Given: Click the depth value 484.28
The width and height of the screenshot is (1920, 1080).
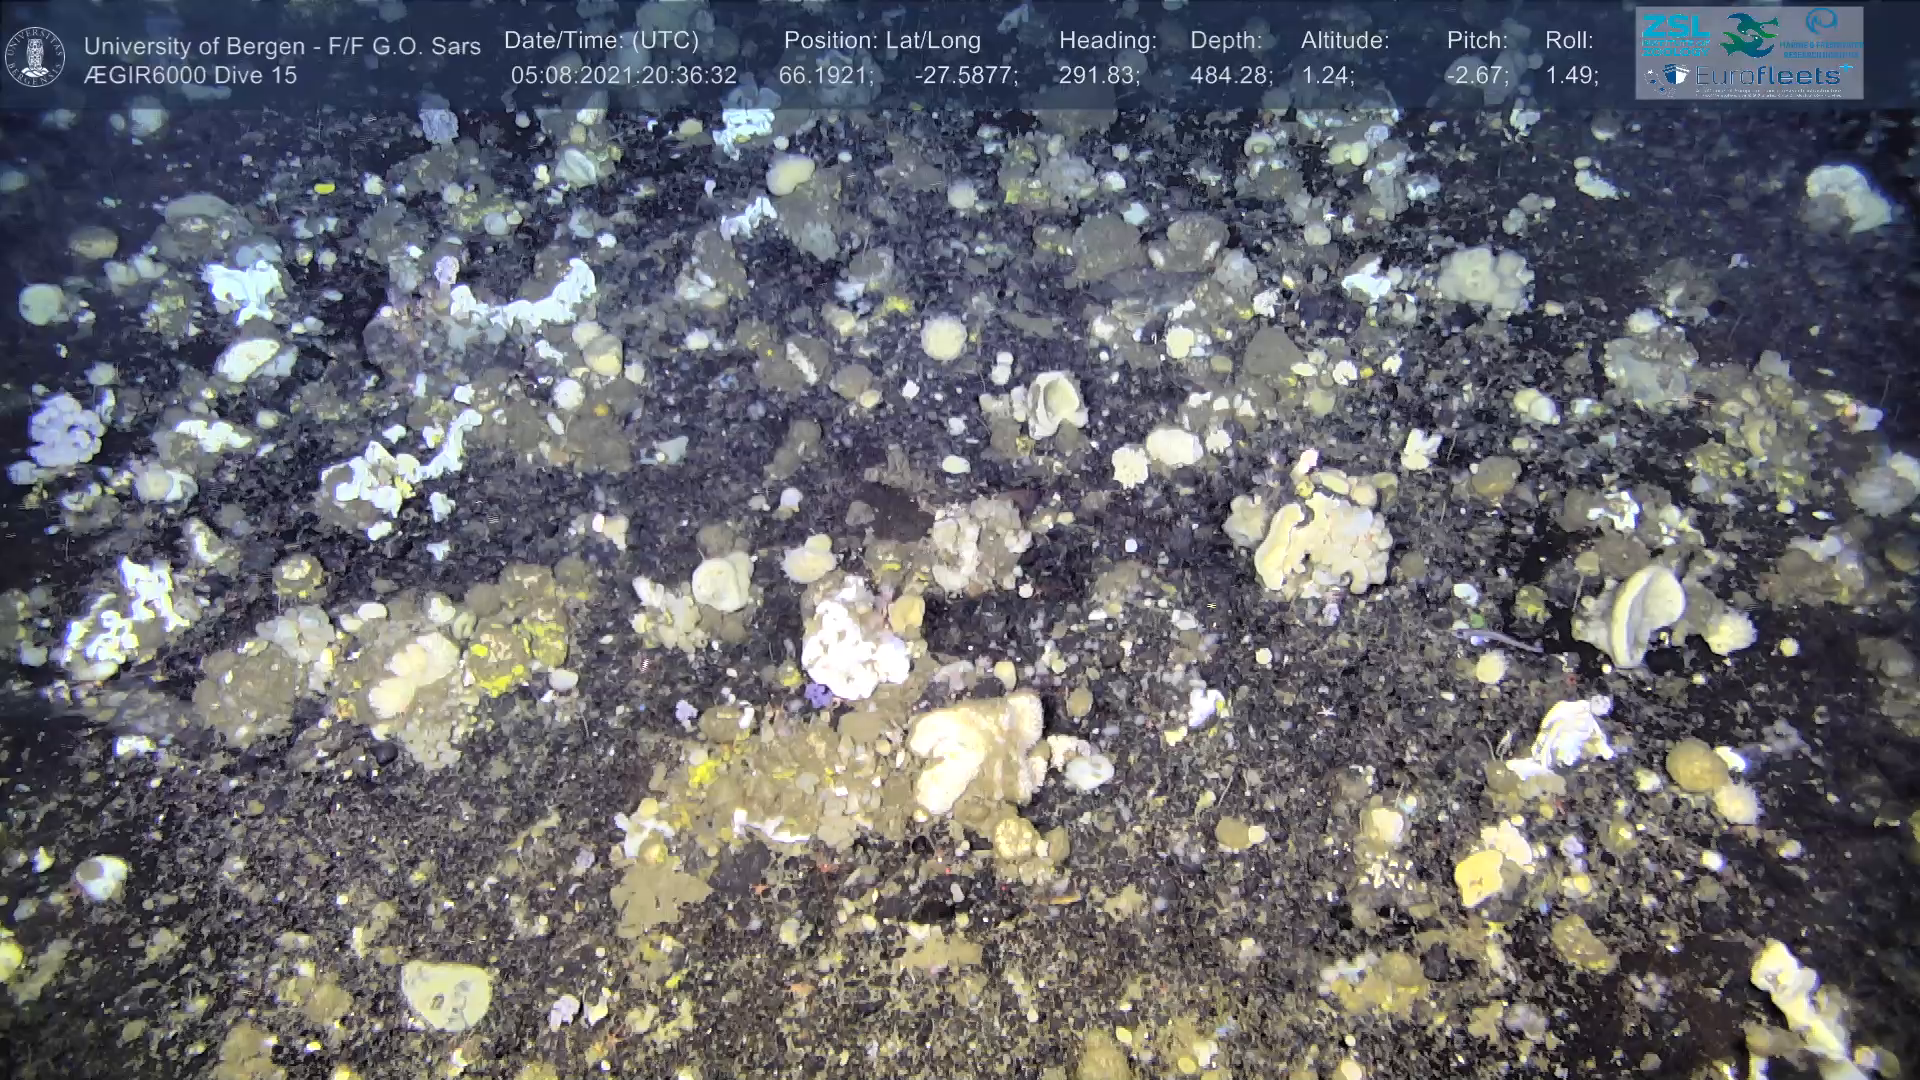Looking at the screenshot, I should click(1231, 75).
